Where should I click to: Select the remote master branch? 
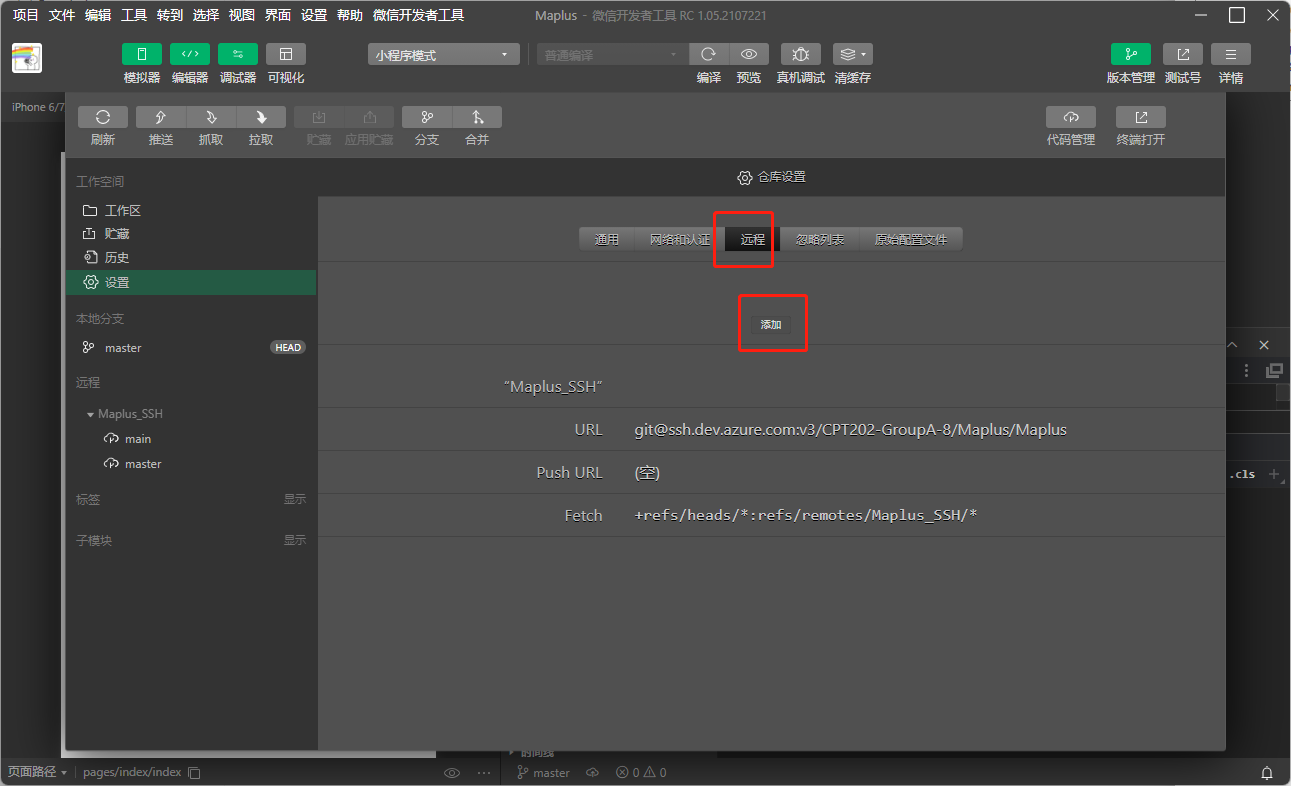click(191, 464)
